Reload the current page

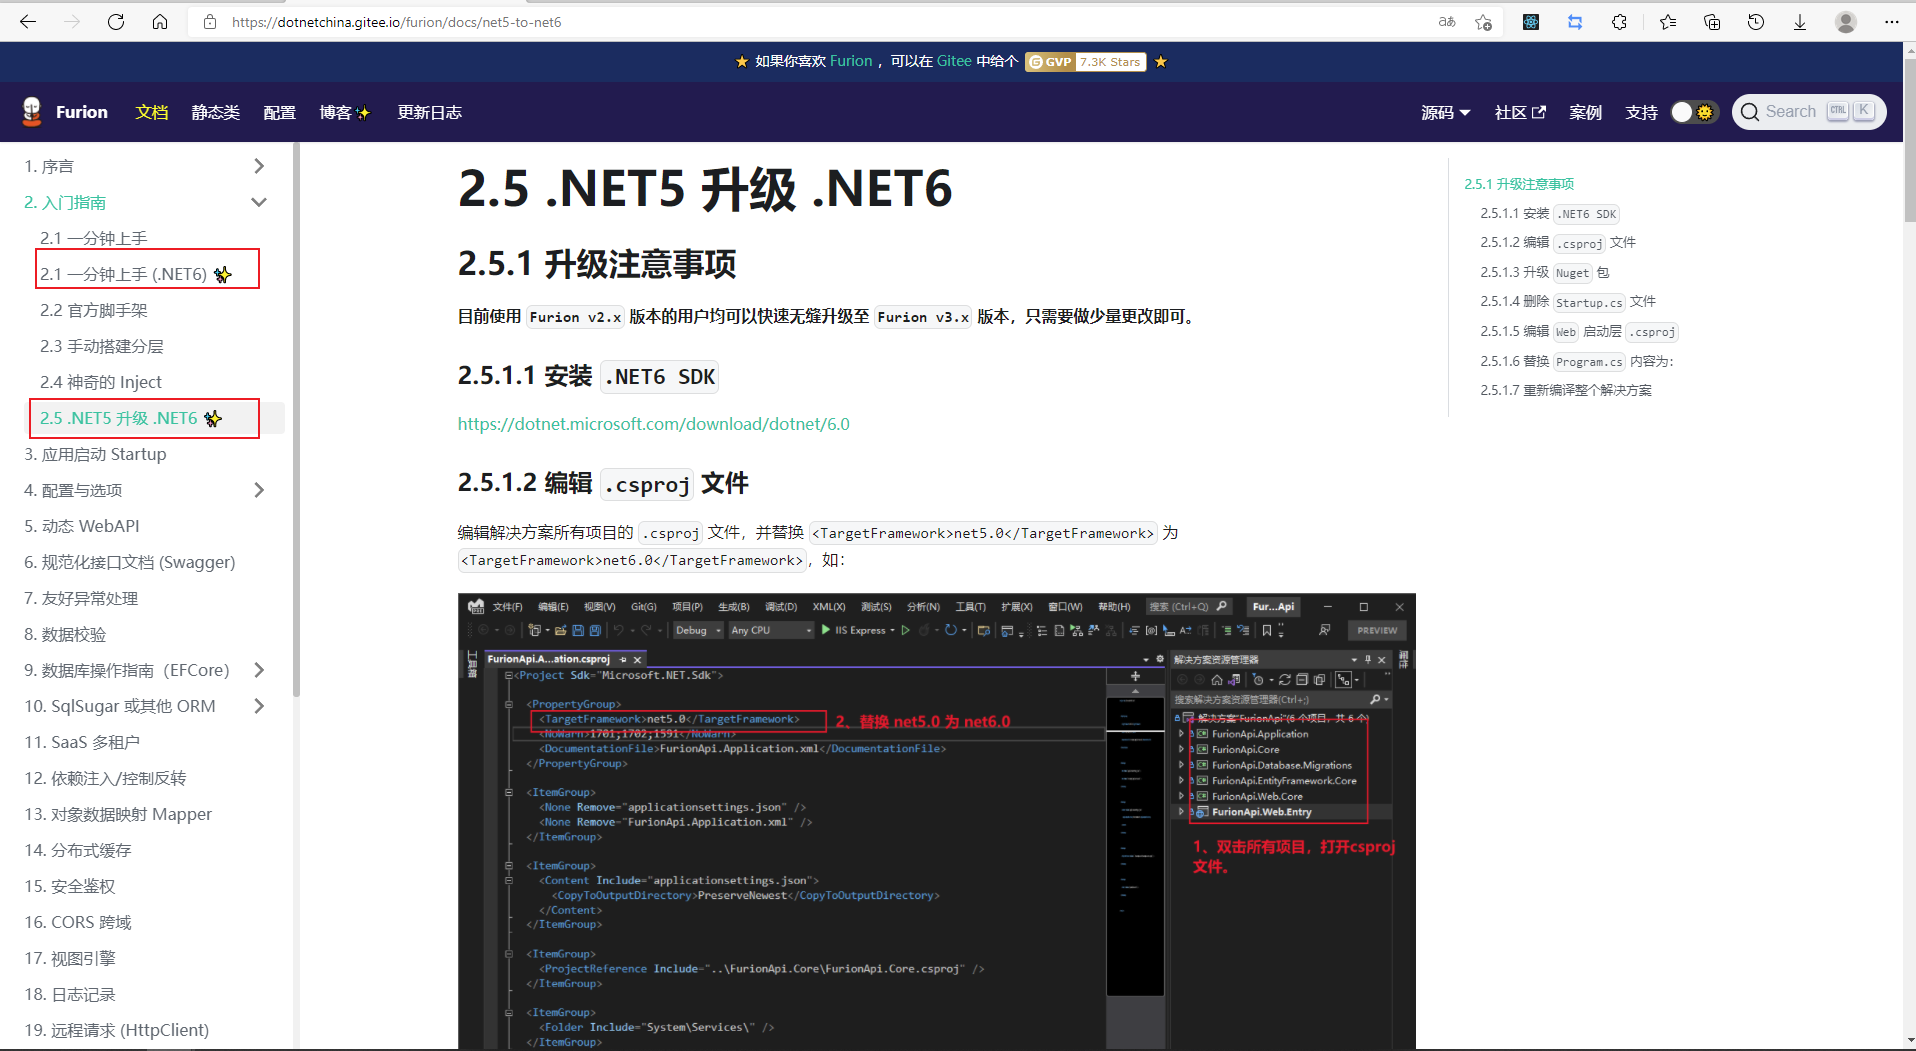pyautogui.click(x=116, y=22)
